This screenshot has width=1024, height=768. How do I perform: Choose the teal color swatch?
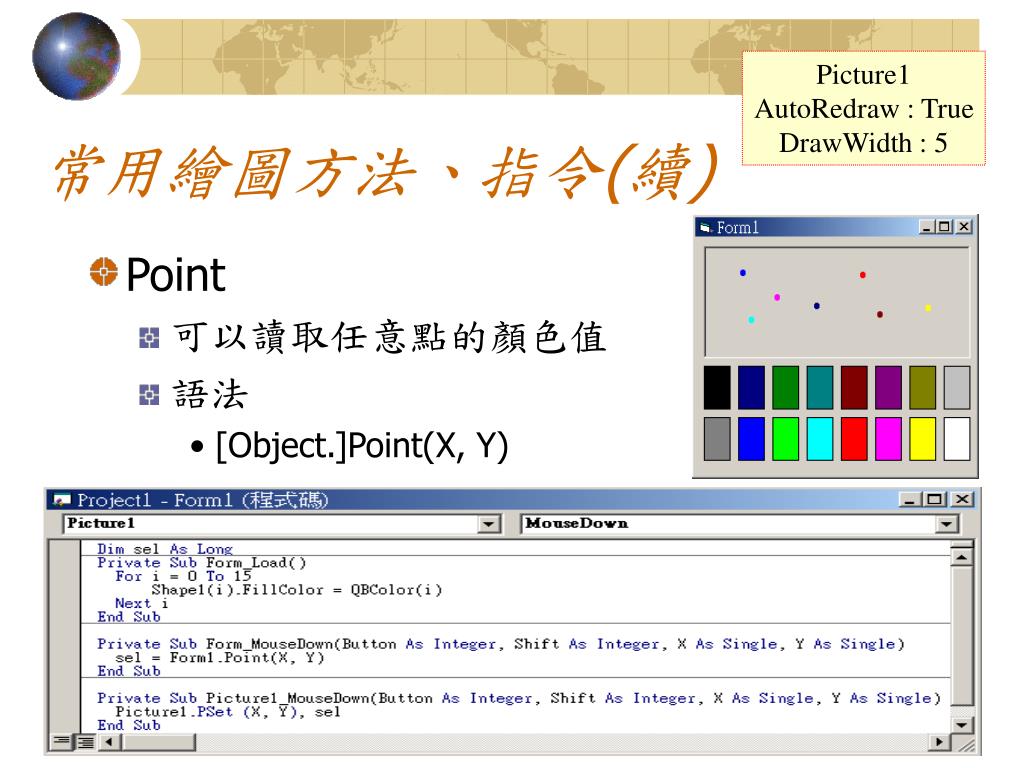[820, 388]
